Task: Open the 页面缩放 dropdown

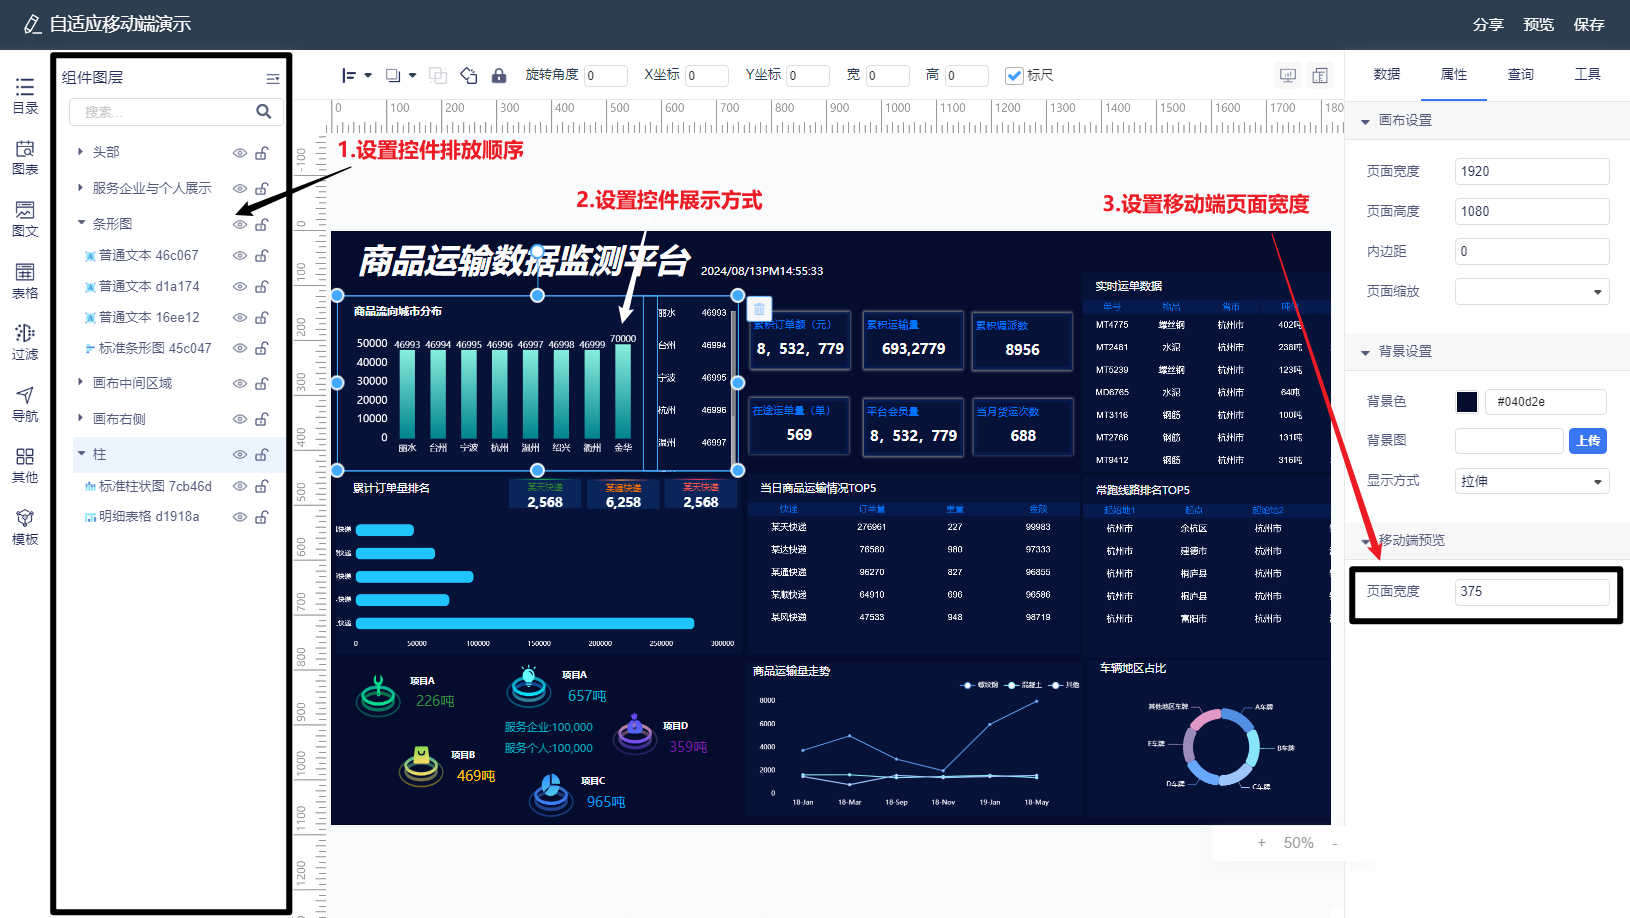Action: (1532, 292)
